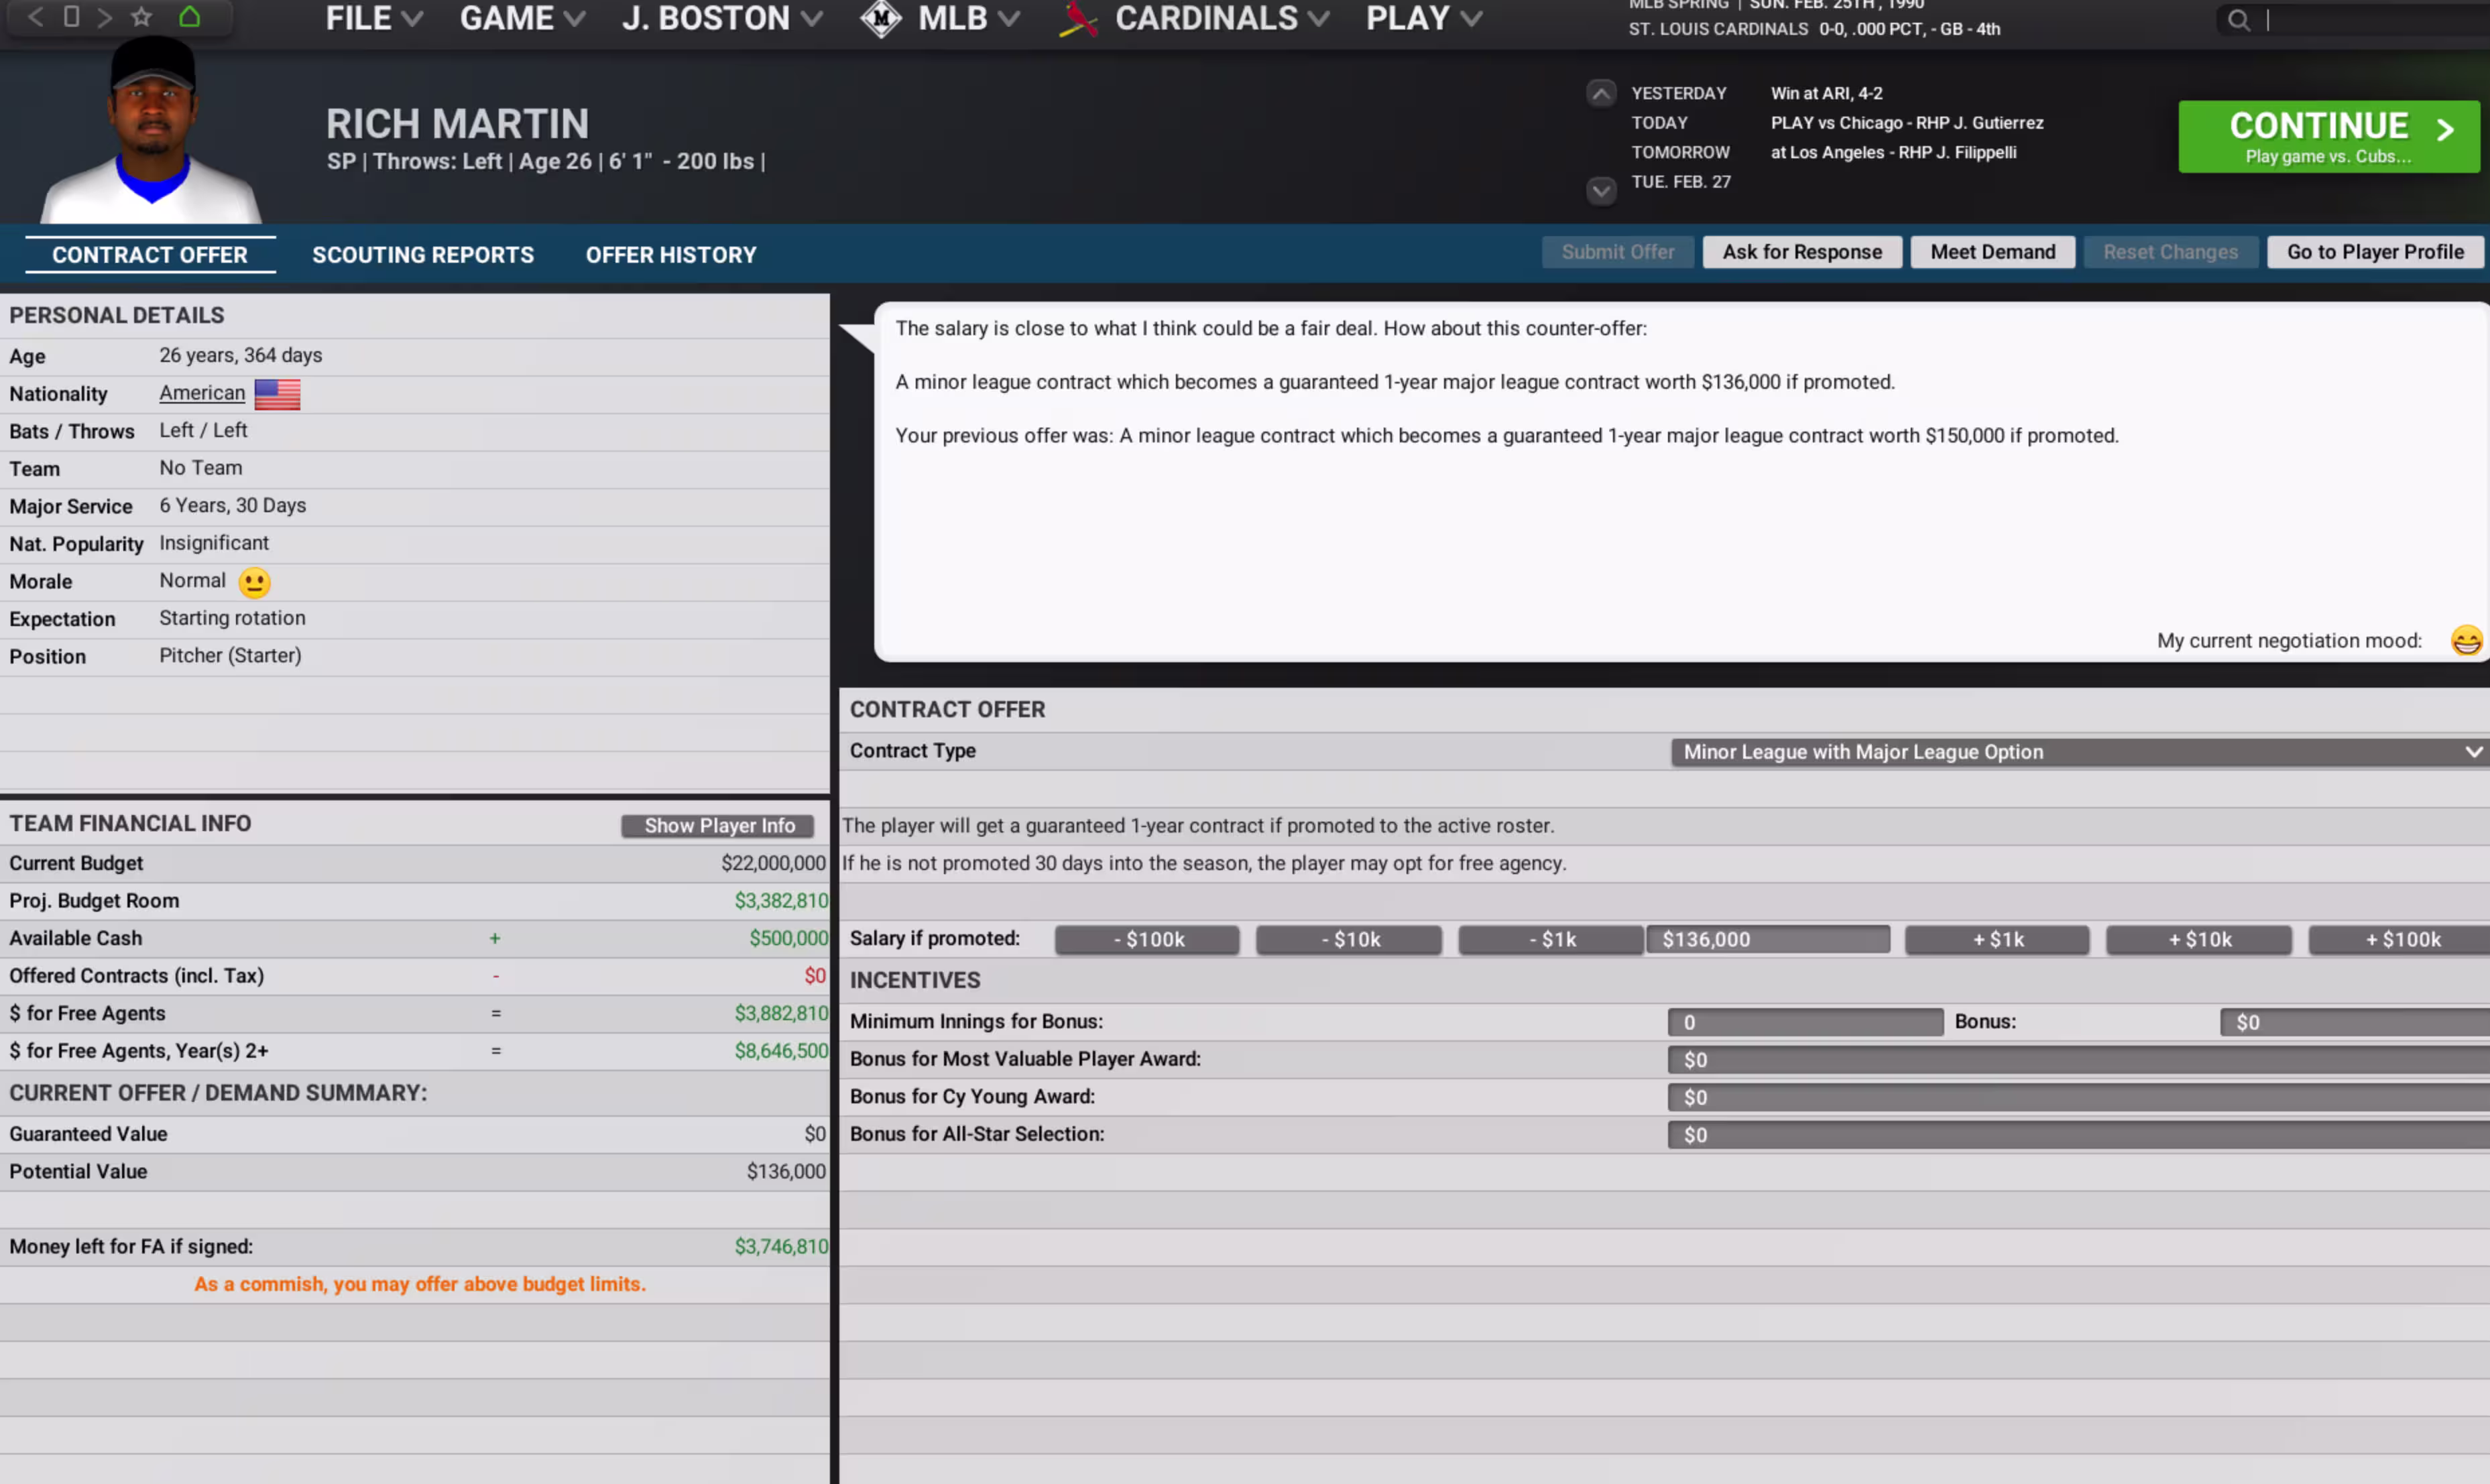Screen dimensions: 2490x1484
Task: Click the search magnifier icon
Action: [x=2238, y=20]
